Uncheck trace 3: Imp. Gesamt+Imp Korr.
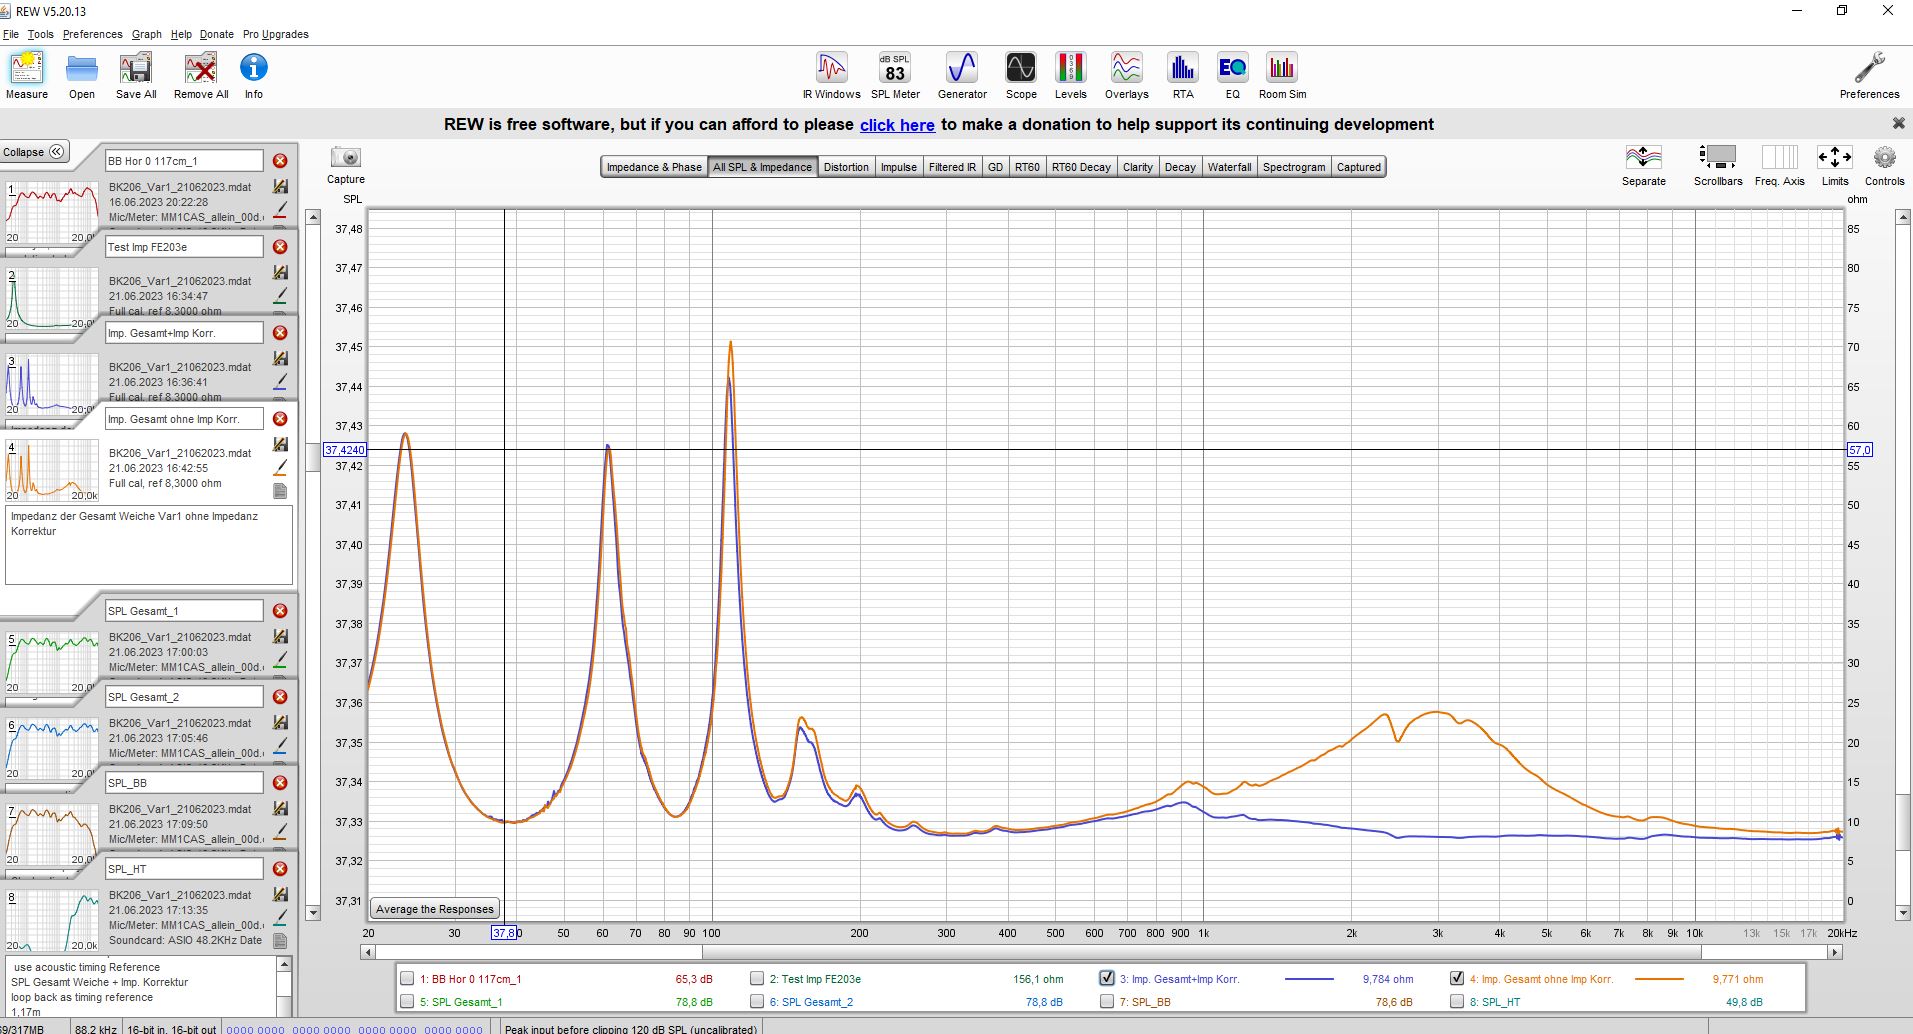This screenshot has width=1913, height=1034. [1107, 979]
